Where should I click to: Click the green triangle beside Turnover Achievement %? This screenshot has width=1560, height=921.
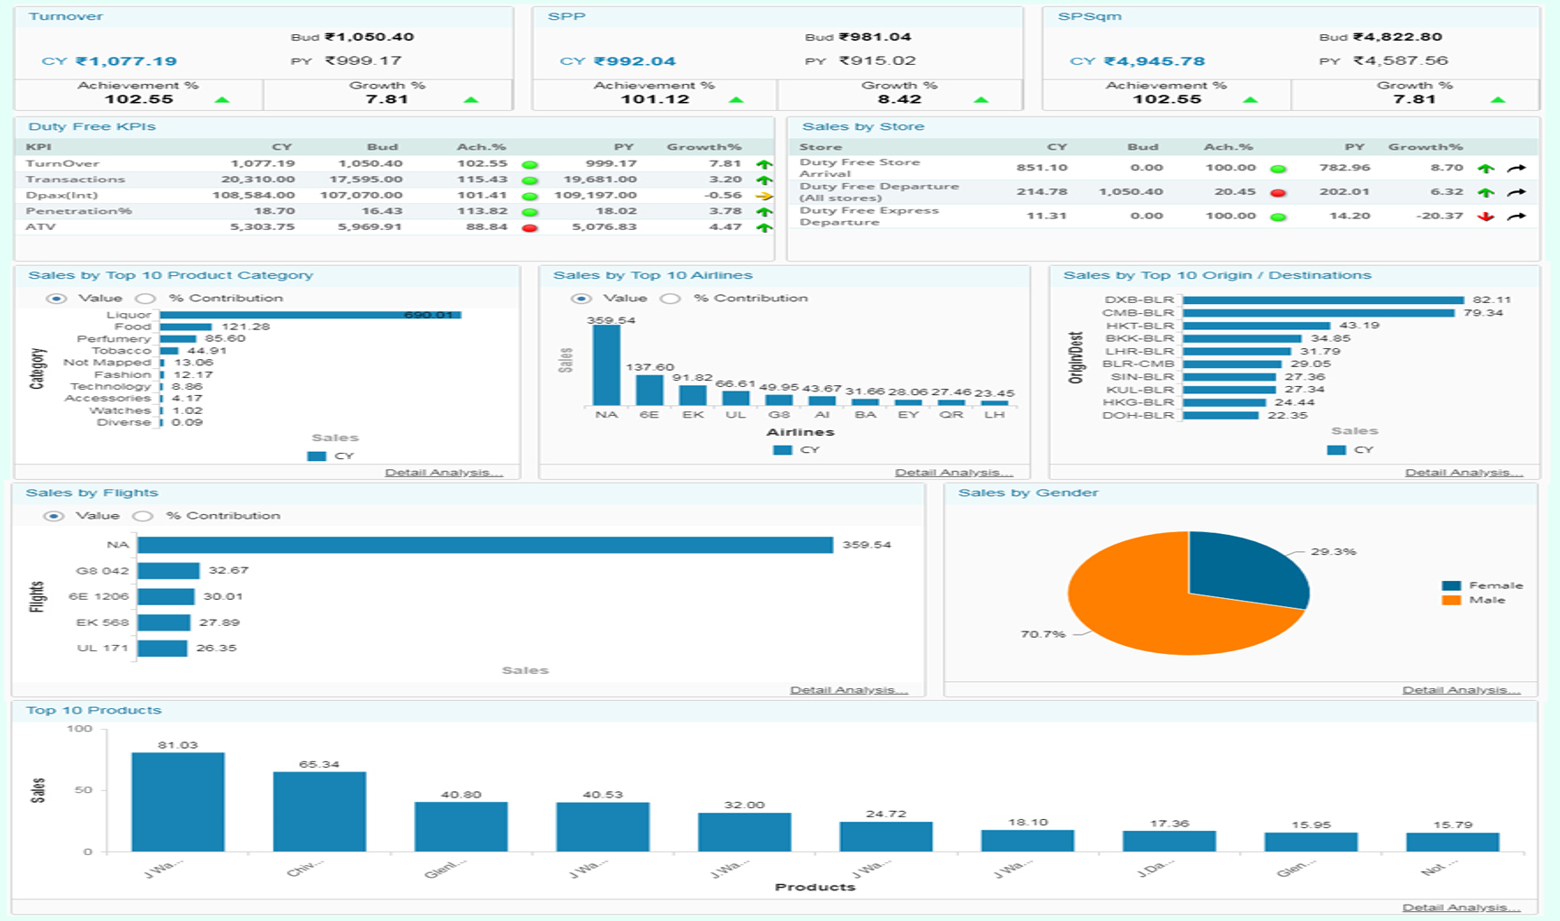click(x=222, y=100)
